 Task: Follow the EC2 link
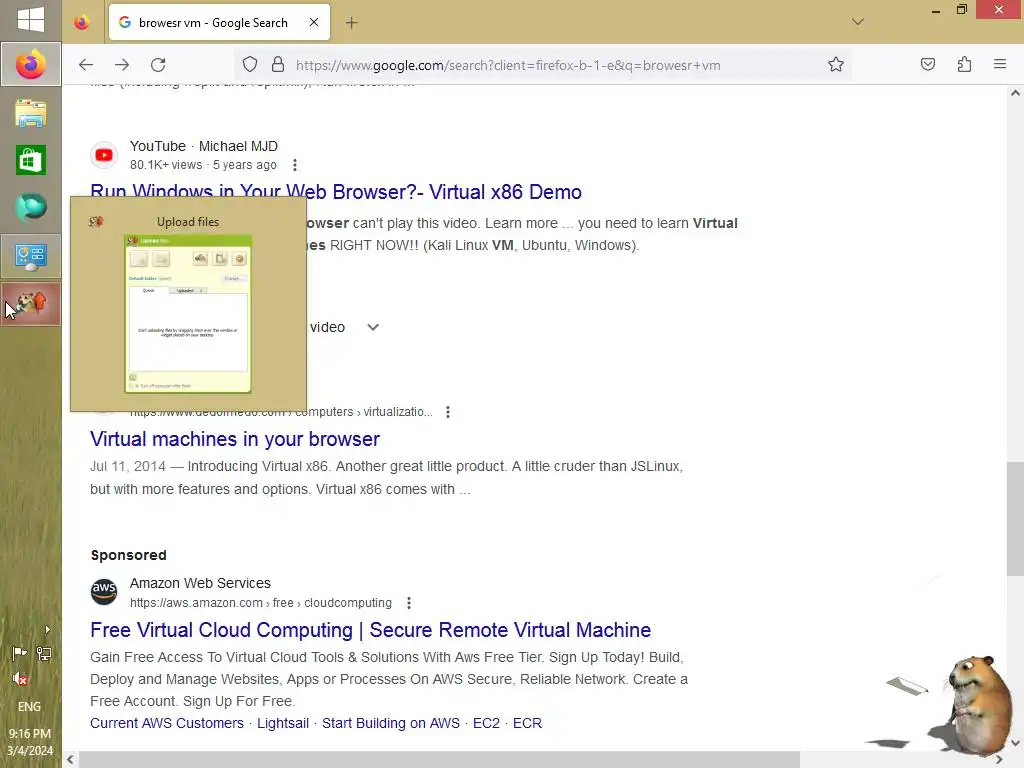[486, 723]
